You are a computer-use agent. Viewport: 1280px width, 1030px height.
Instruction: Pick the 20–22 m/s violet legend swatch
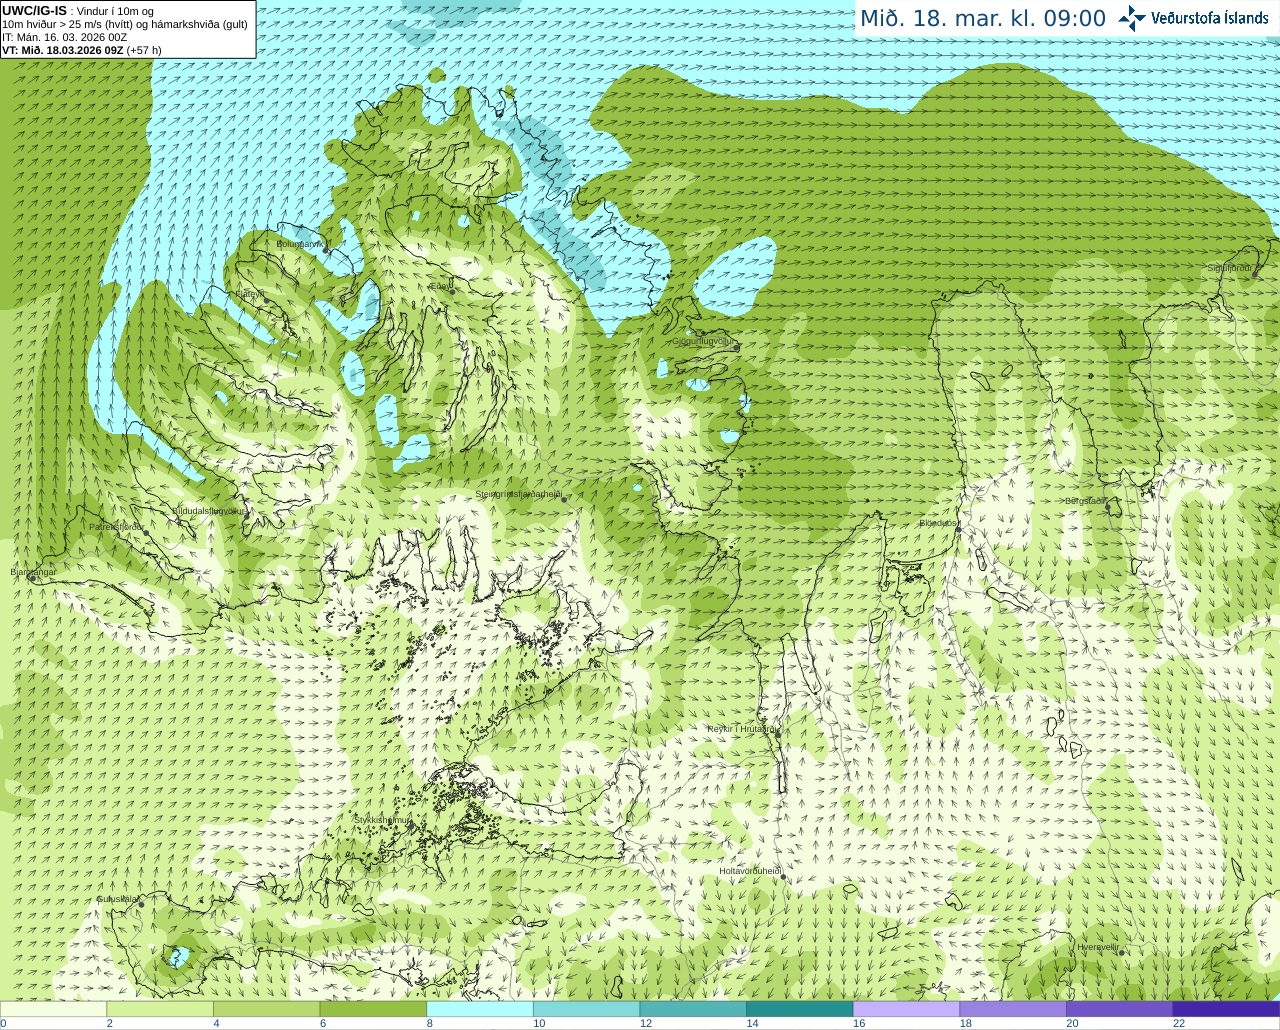1120,1009
